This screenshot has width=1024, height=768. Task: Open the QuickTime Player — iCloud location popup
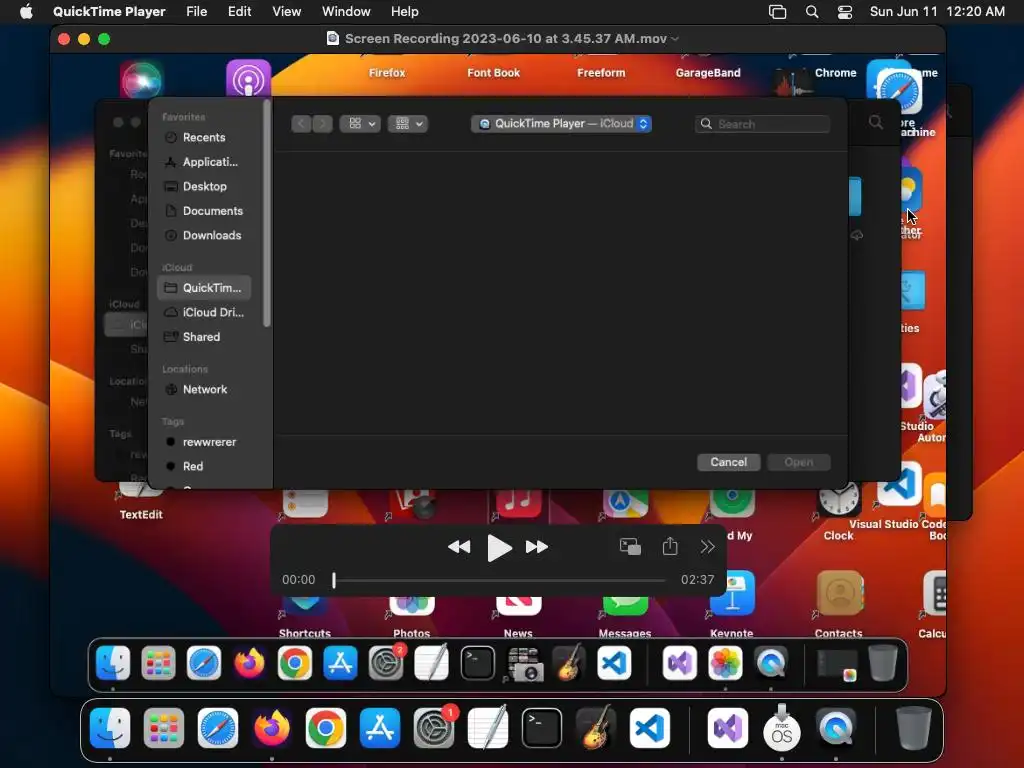pos(562,123)
